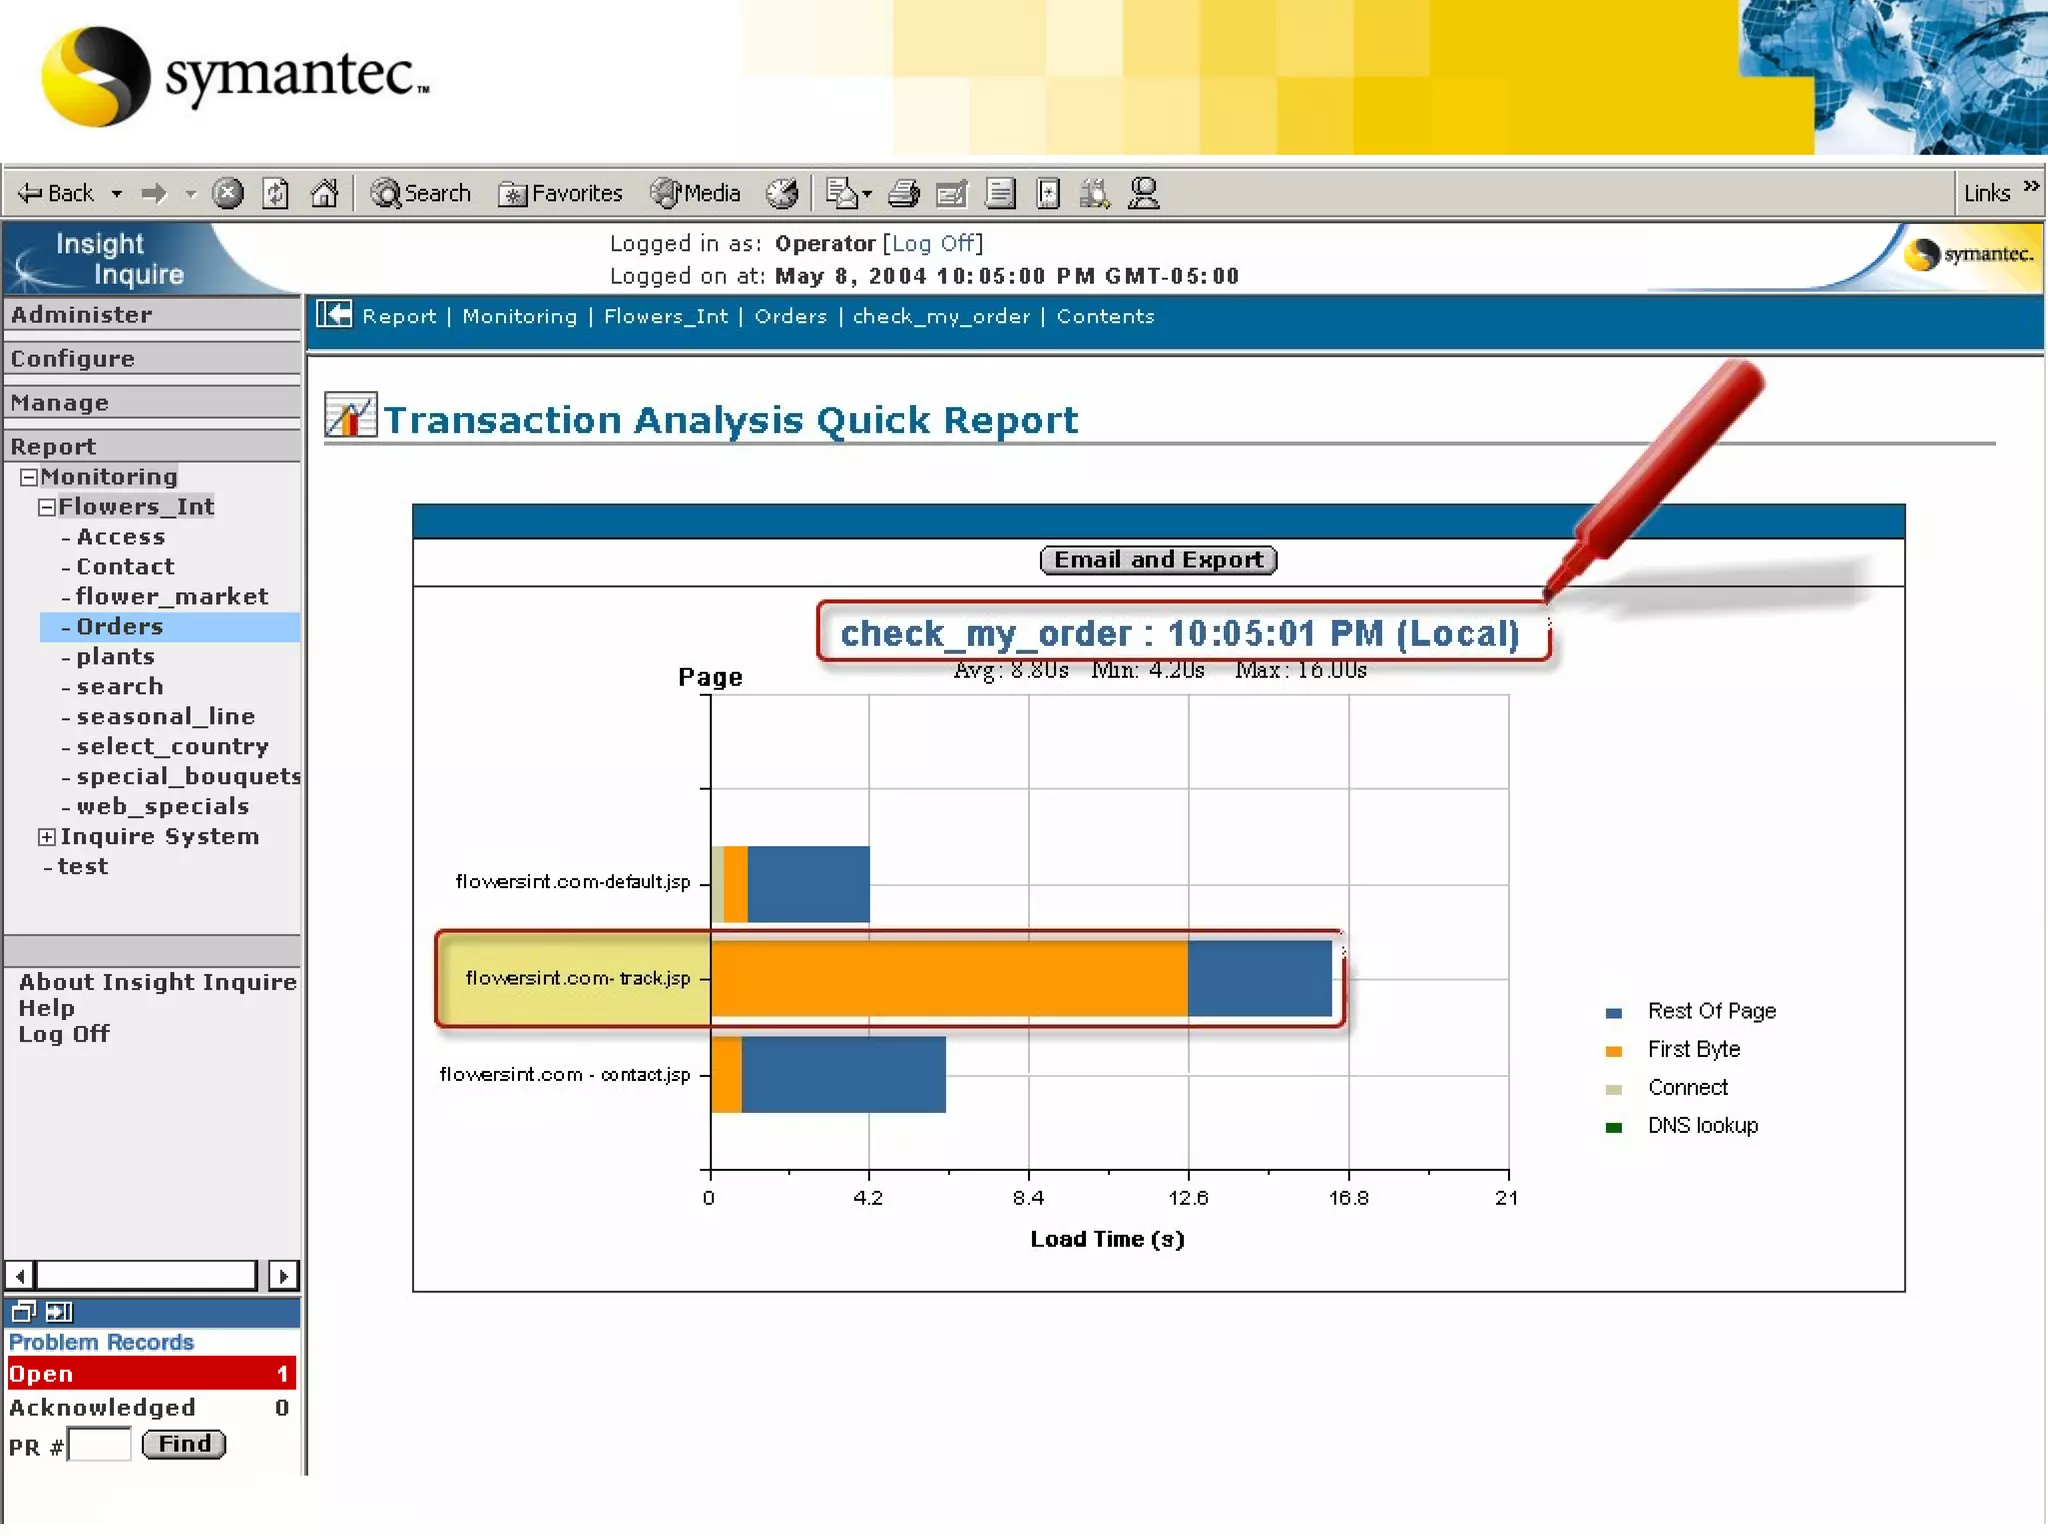2048x1536 pixels.
Task: Collapse the Monitoring tree node
Action: (x=29, y=477)
